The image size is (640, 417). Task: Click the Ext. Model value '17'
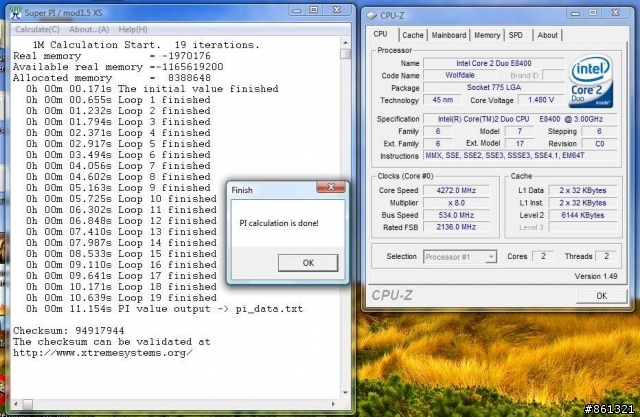[519, 144]
